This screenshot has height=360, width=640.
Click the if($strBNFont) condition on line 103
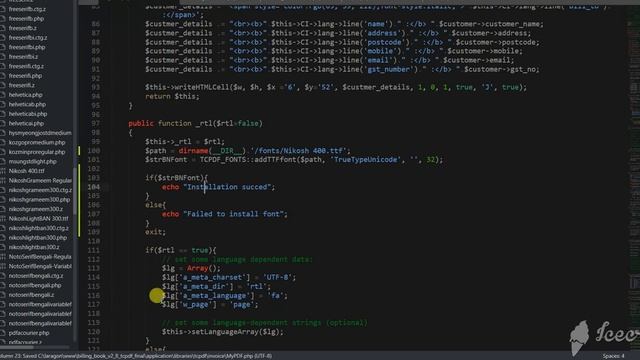pos(176,178)
